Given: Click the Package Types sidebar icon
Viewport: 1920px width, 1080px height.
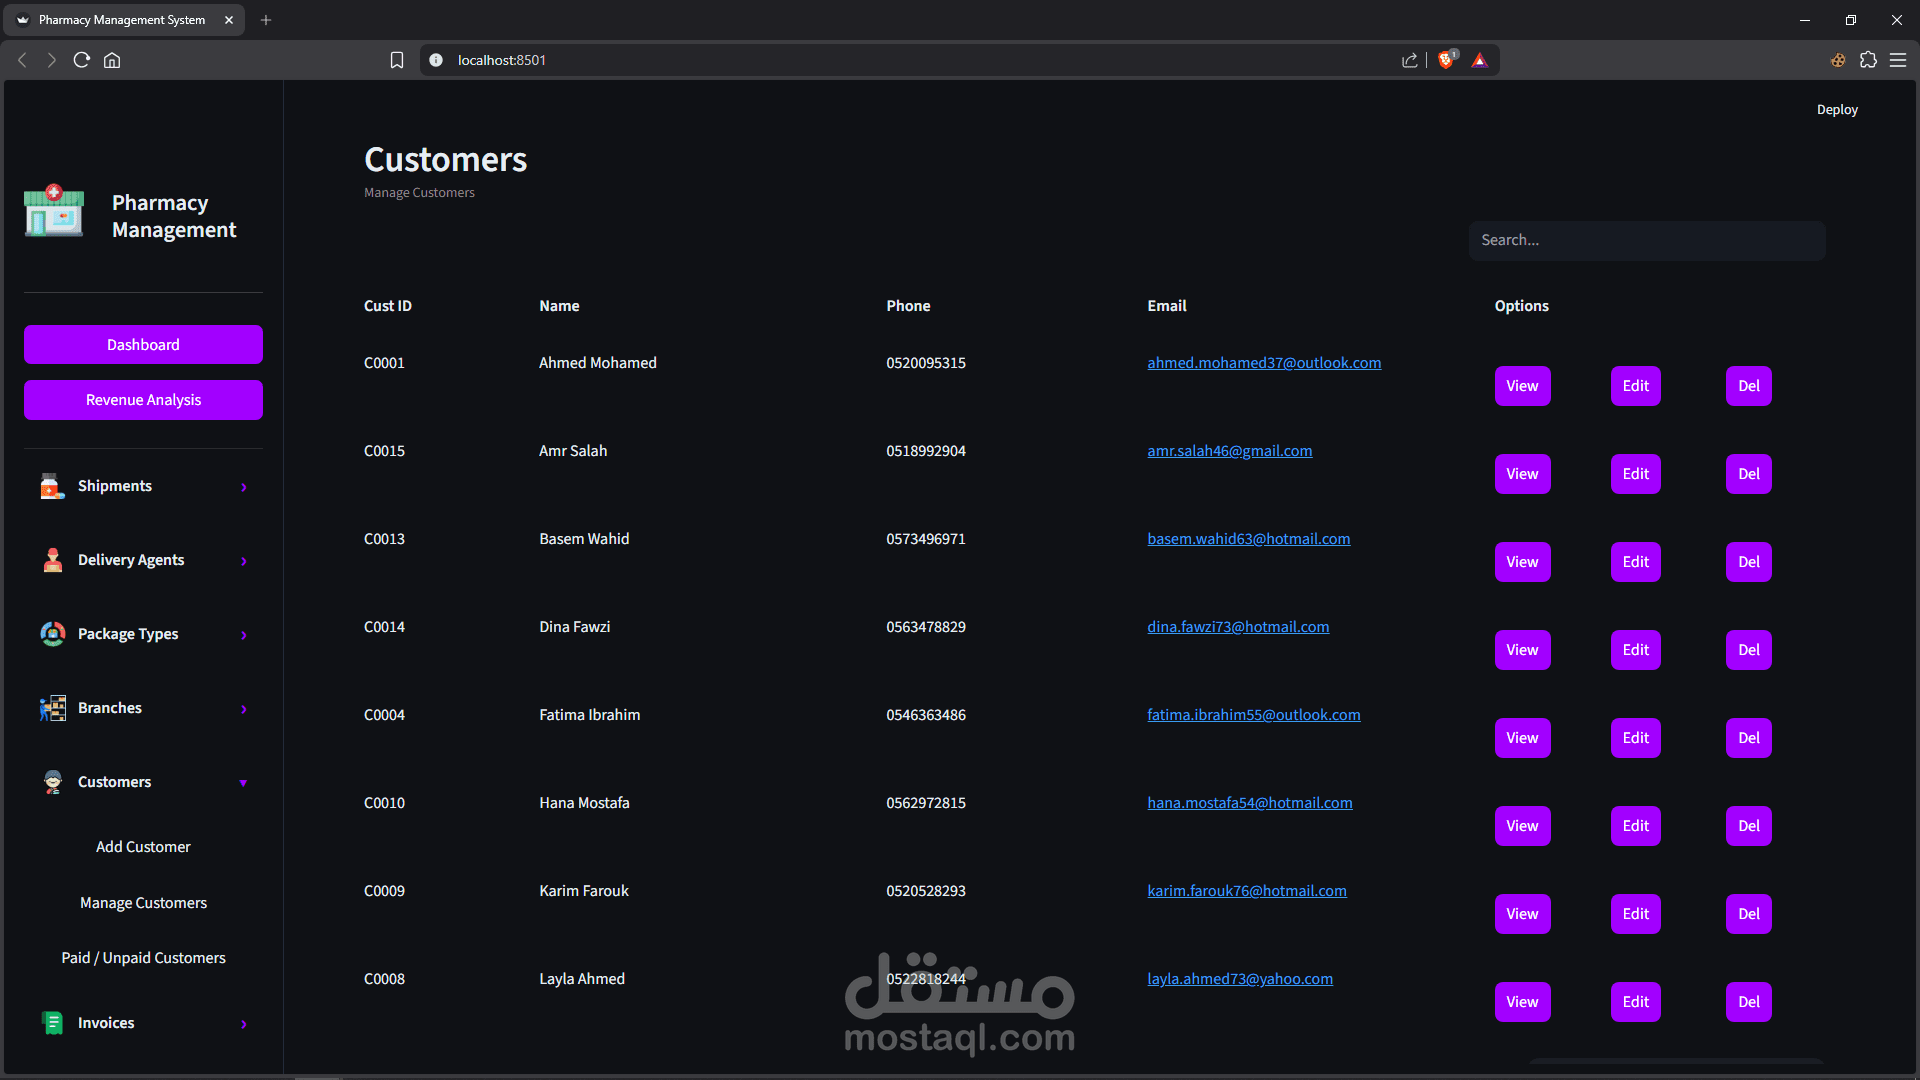Looking at the screenshot, I should [52, 634].
